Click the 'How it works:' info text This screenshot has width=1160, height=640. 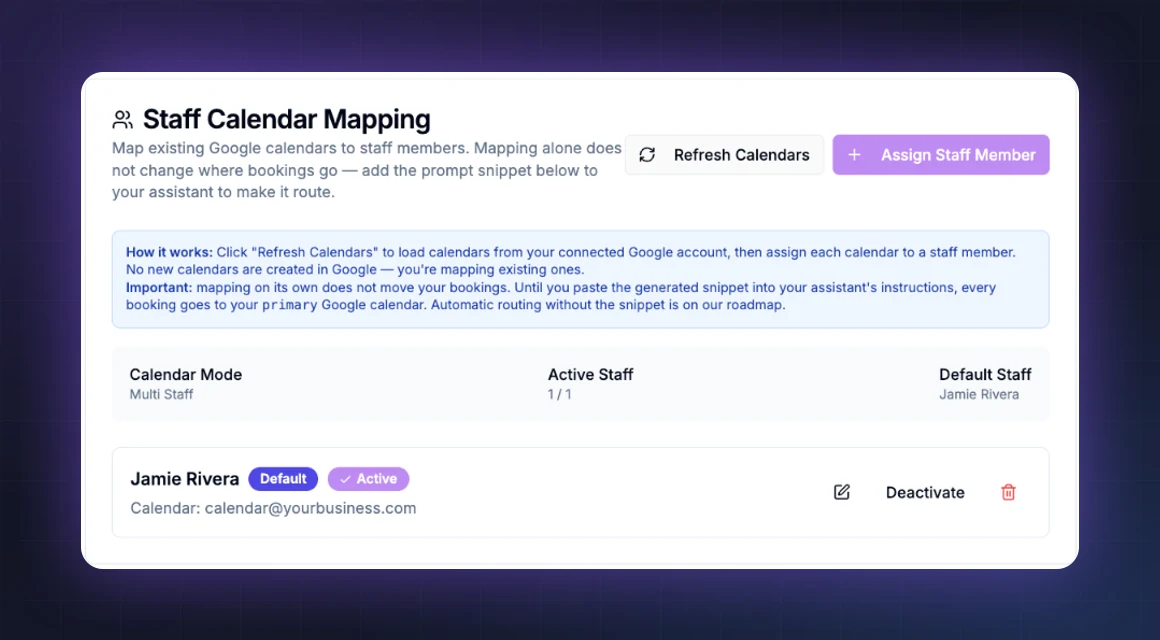tap(169, 252)
